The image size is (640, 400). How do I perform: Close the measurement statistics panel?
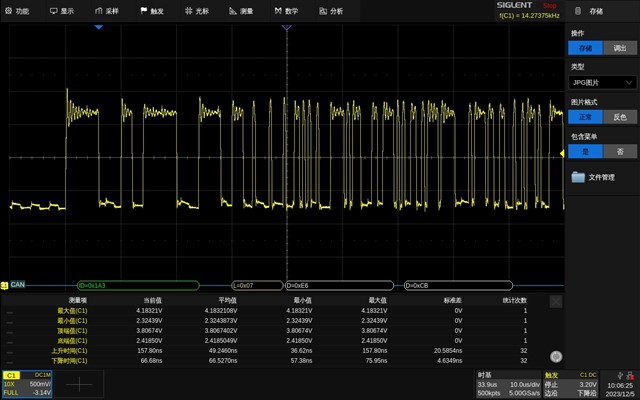[x=556, y=302]
